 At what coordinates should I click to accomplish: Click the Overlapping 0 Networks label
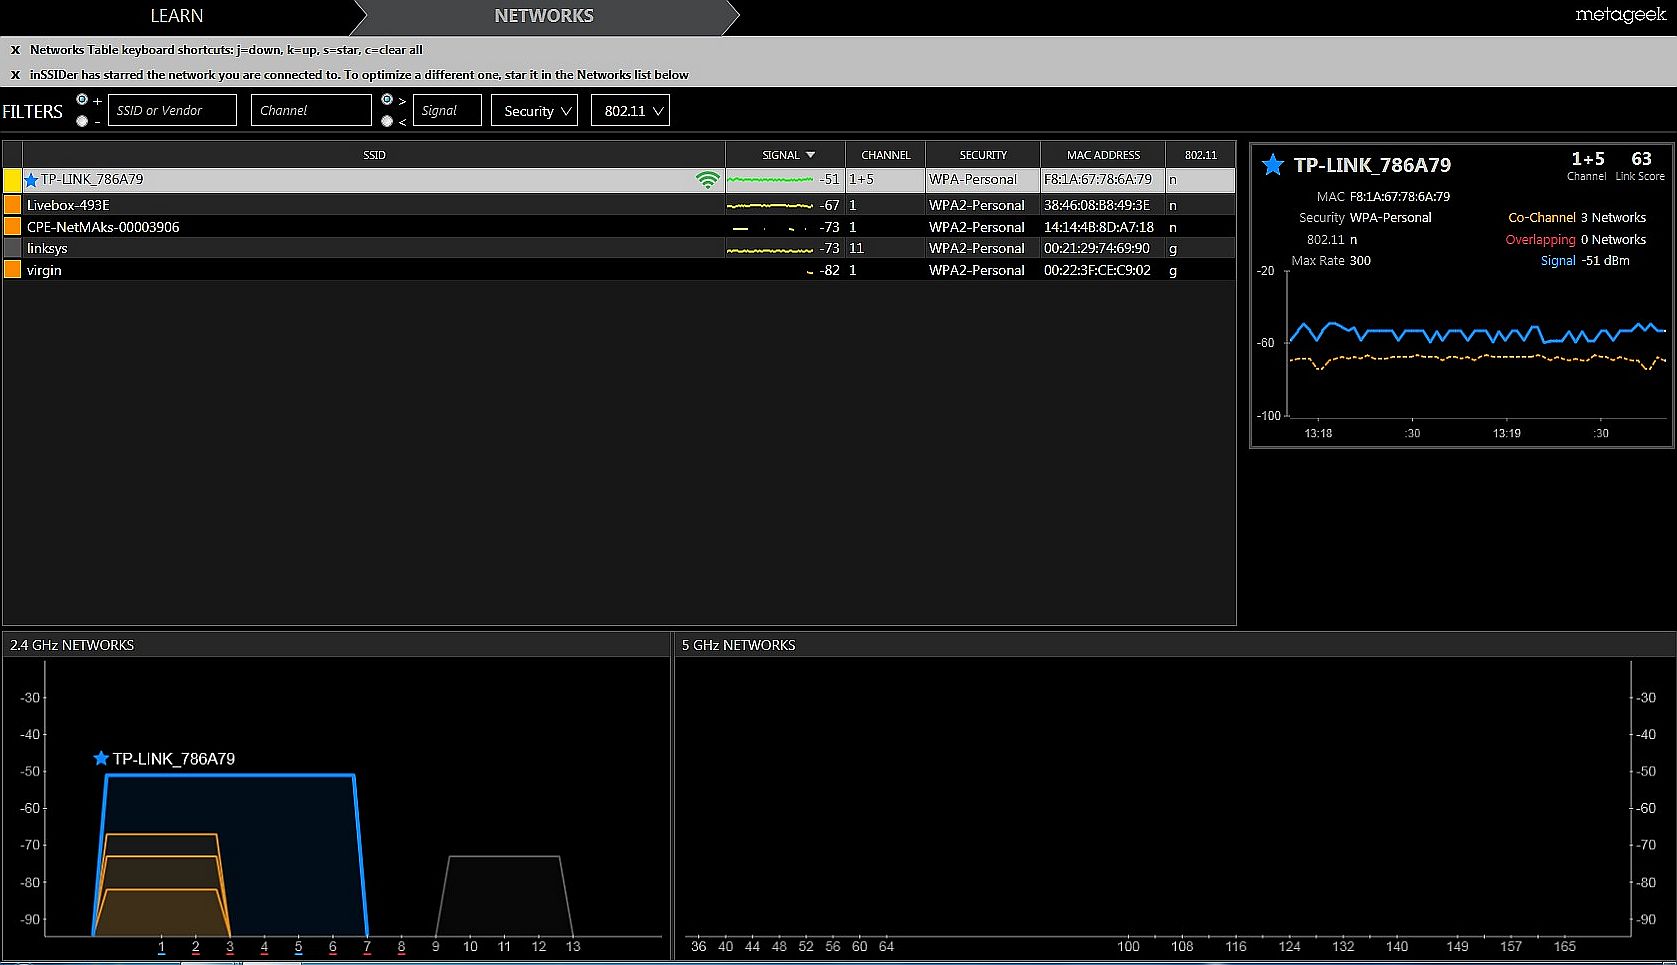(1576, 239)
